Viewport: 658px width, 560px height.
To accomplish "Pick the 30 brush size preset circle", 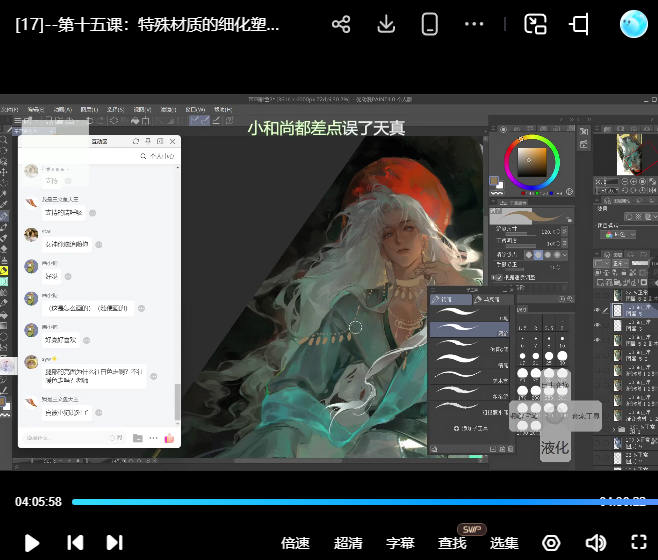I will pos(562,357).
